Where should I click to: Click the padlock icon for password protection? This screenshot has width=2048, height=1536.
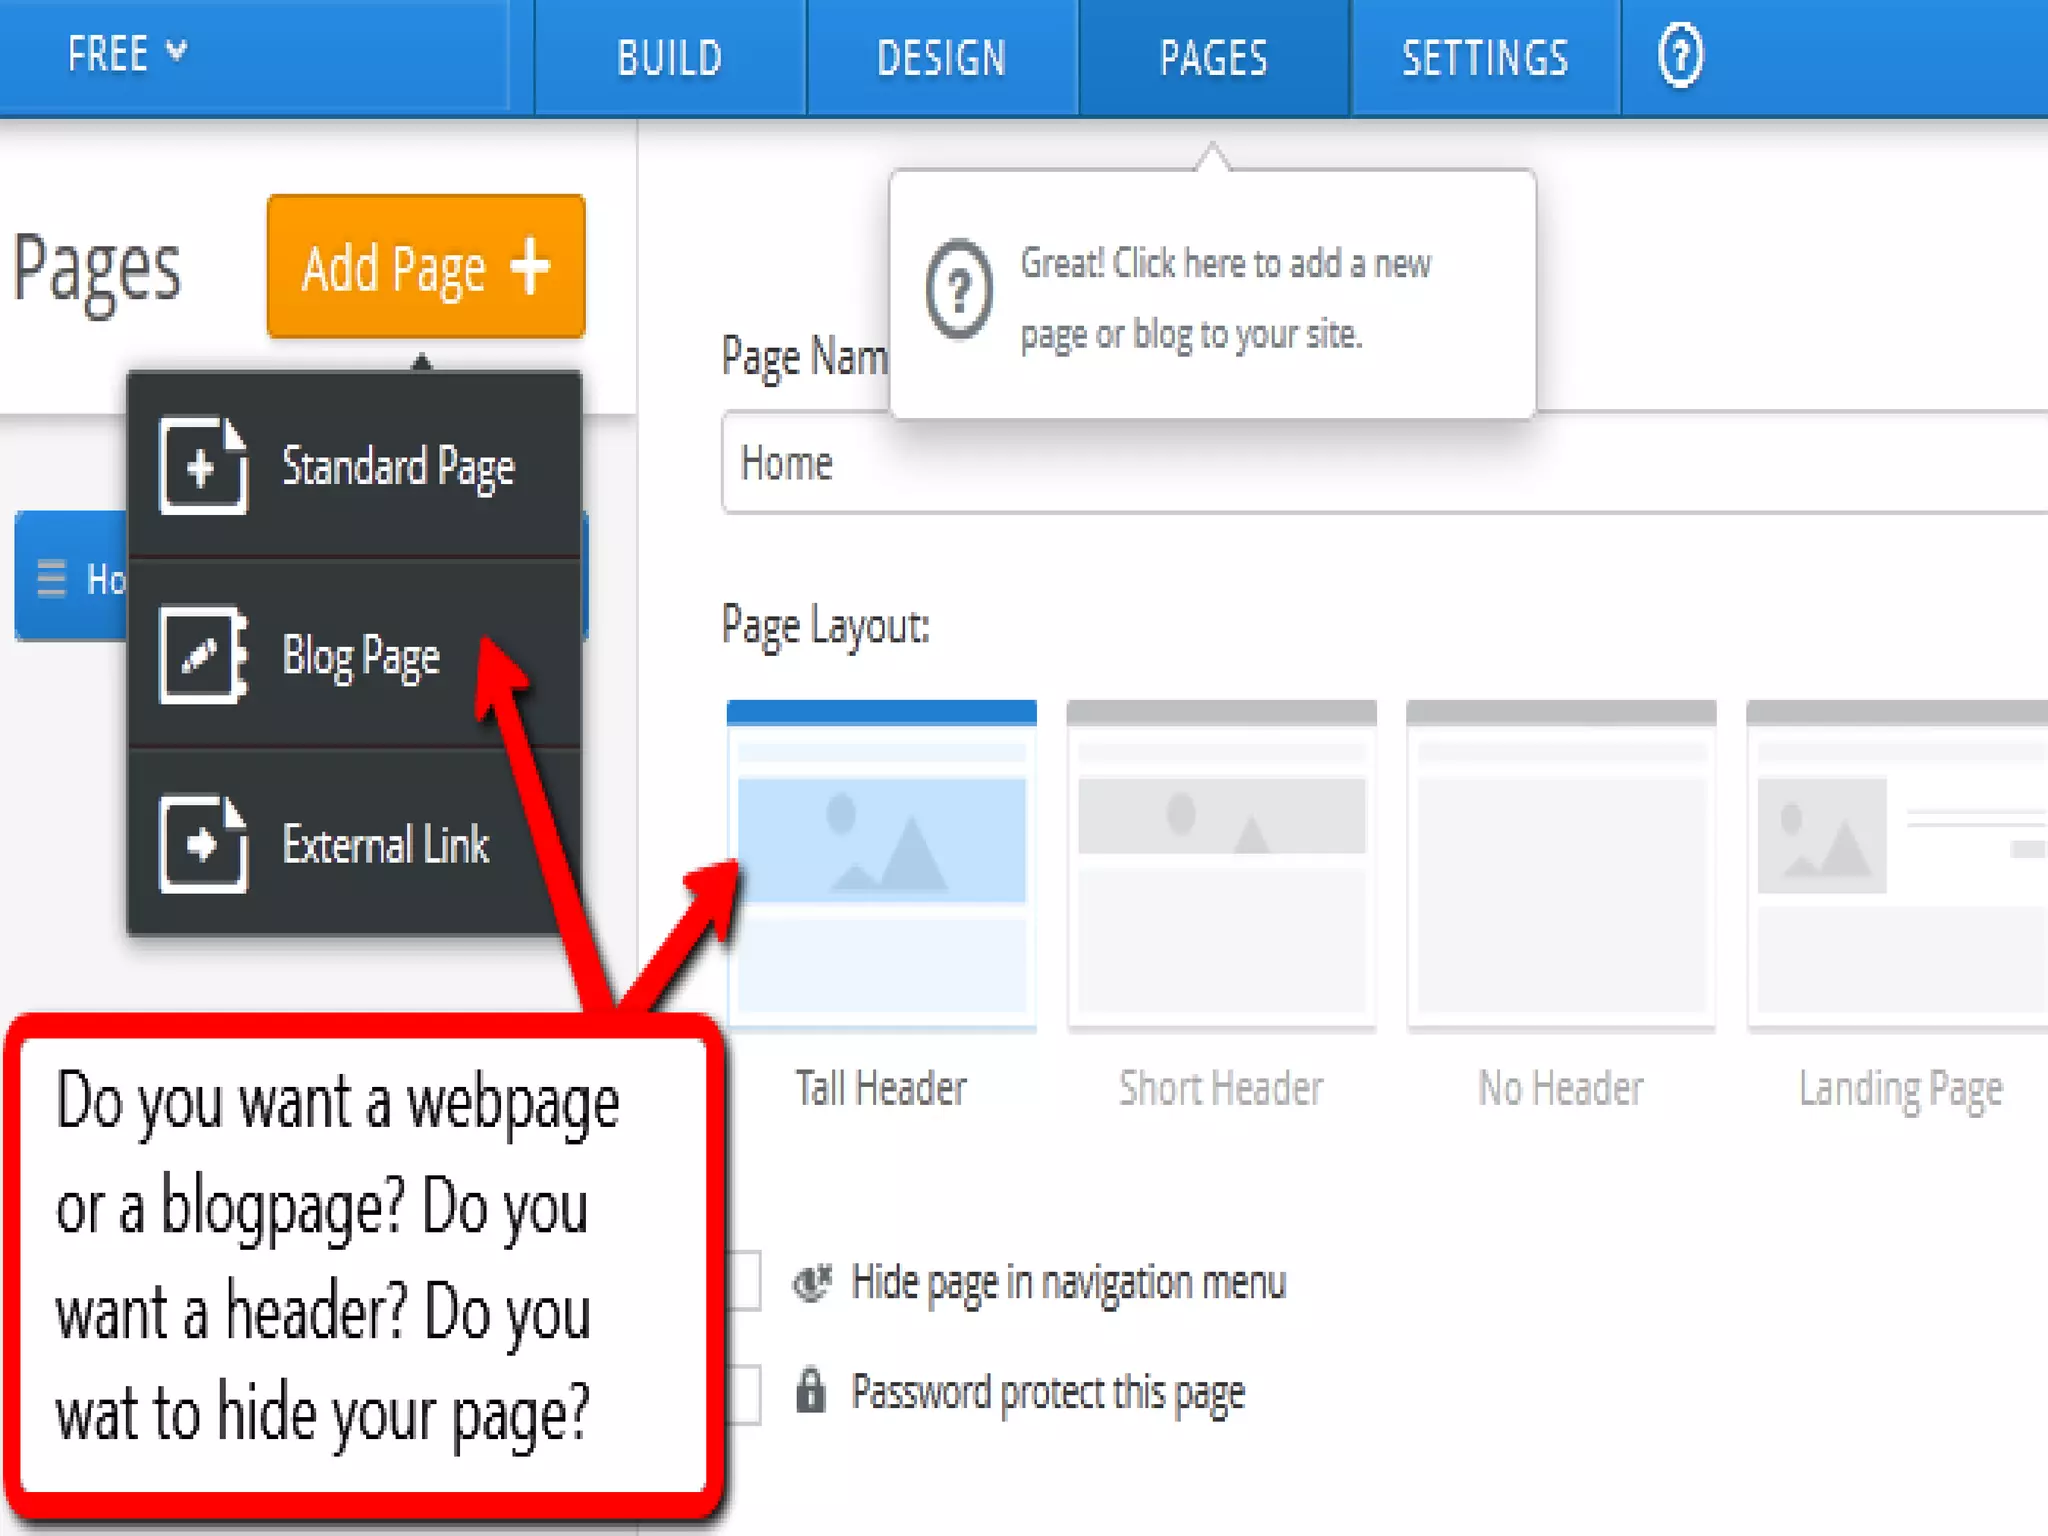tap(810, 1391)
